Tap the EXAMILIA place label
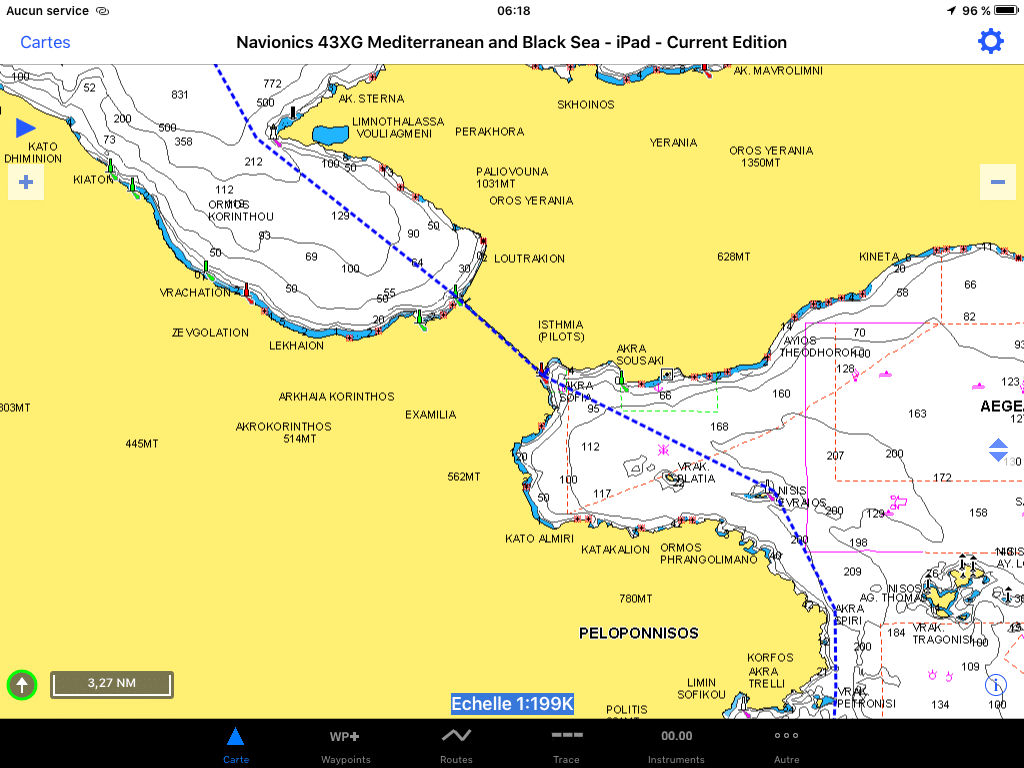The height and width of the screenshot is (768, 1024). (x=430, y=415)
